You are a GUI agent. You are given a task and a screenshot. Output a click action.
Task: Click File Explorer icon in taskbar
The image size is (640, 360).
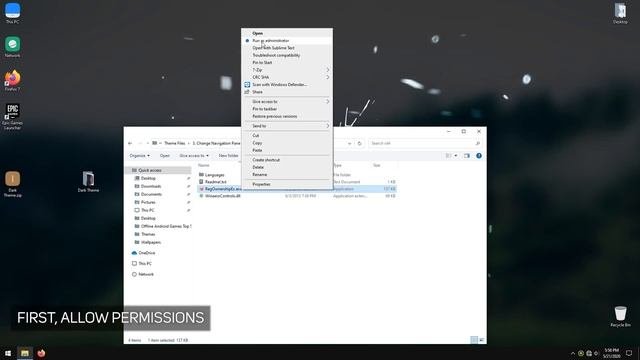pos(25,353)
